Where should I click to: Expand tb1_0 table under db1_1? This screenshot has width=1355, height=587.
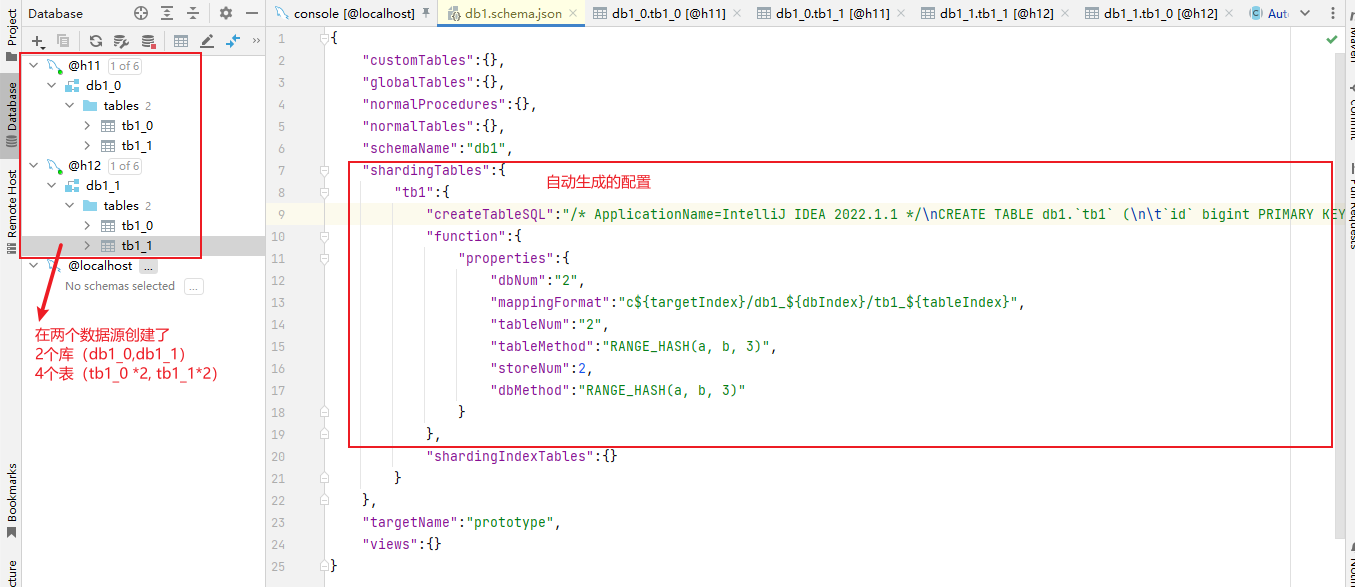point(88,225)
